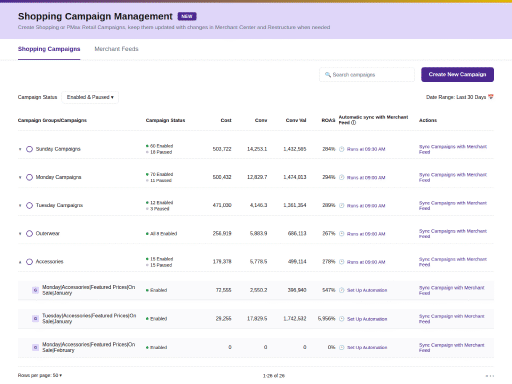Click Sync Campaign link for Monday Accessories January
The width and height of the screenshot is (512, 384).
pos(452,290)
